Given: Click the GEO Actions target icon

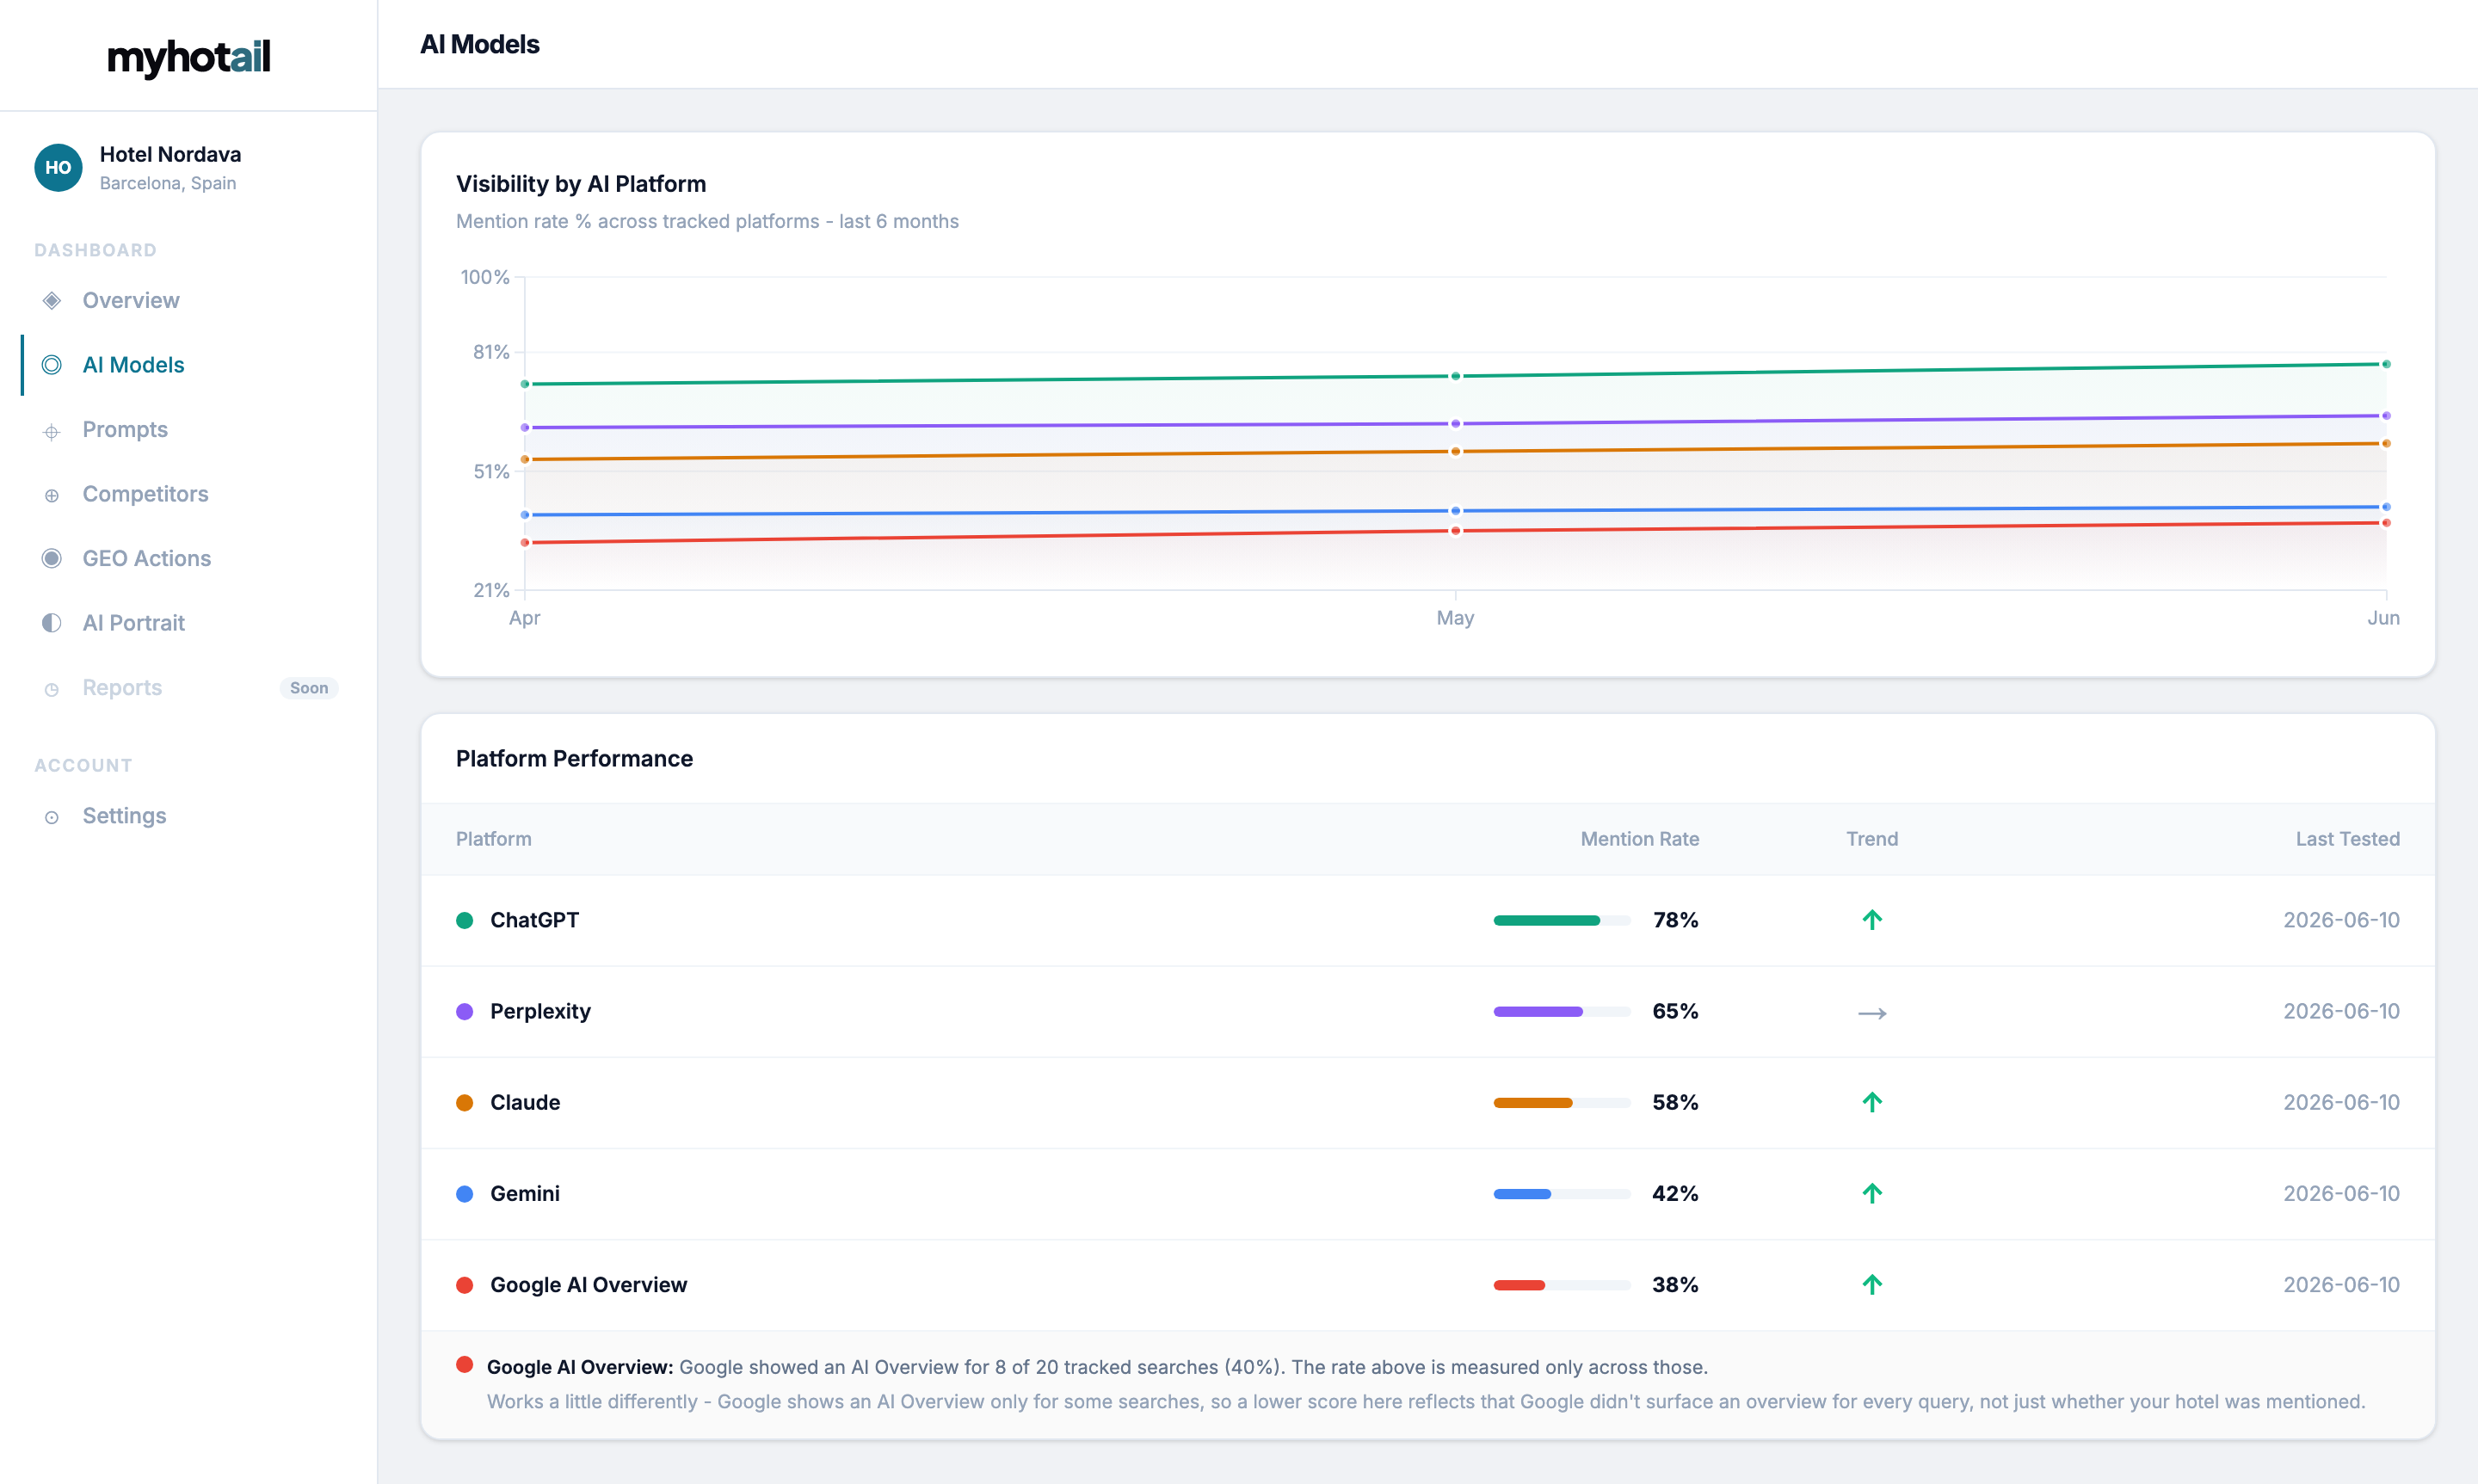Looking at the screenshot, I should (x=52, y=558).
